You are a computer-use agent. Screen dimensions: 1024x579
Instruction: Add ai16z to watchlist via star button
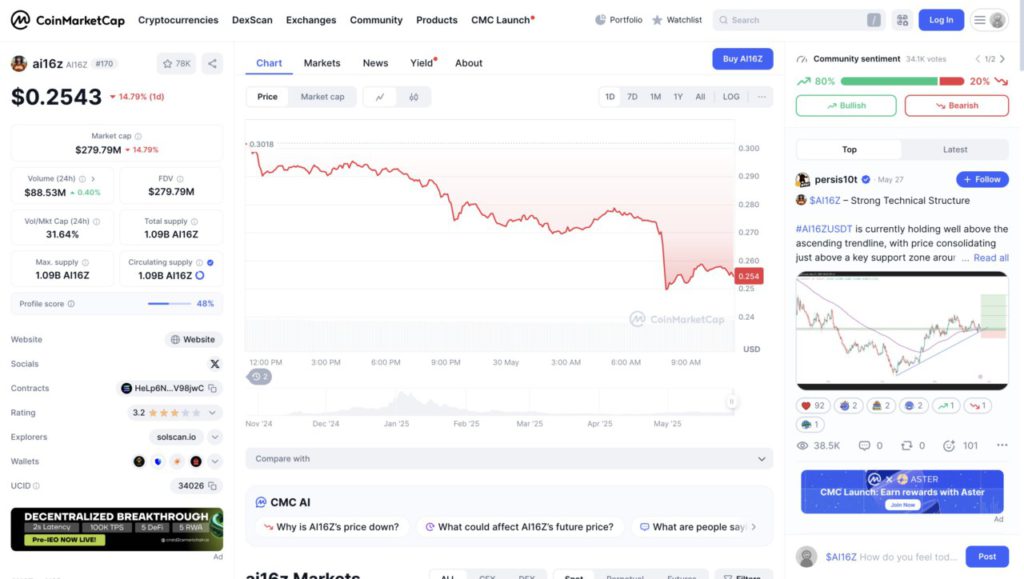click(176, 64)
